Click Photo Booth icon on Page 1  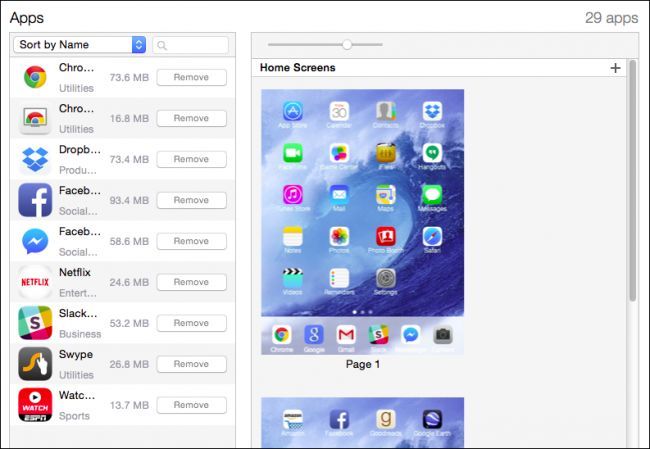click(386, 236)
